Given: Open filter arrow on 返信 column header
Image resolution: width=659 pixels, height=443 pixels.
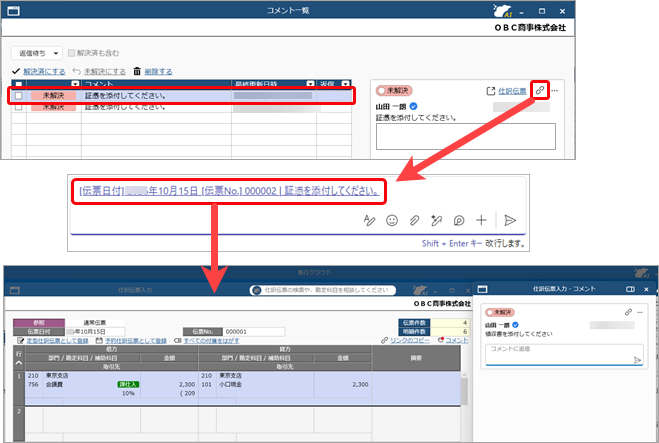Looking at the screenshot, I should 346,84.
